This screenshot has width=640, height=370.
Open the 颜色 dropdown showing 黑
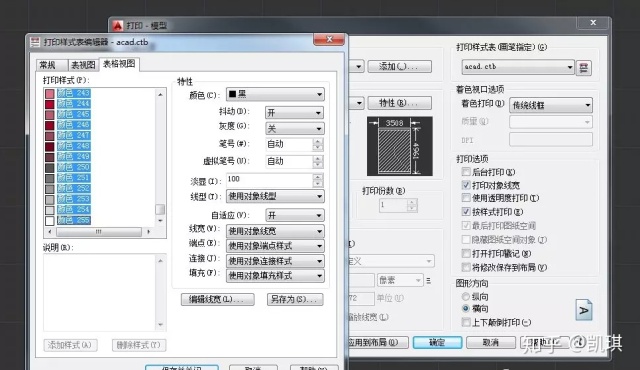pos(276,94)
